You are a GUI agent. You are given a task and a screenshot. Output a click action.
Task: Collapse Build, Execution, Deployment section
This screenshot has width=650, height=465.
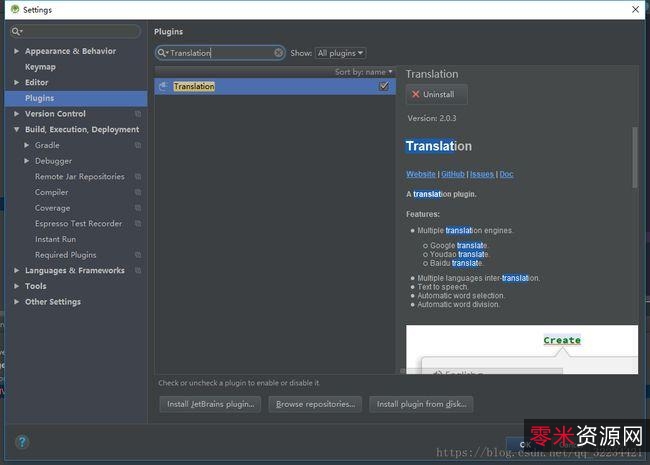(17, 130)
